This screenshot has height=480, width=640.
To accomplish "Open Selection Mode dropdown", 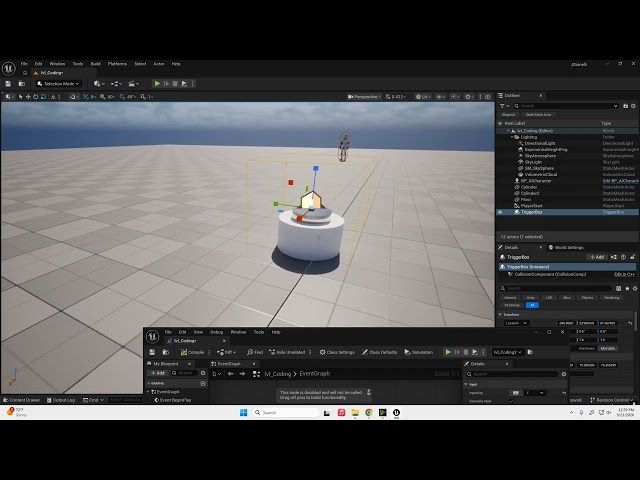I will coord(58,84).
